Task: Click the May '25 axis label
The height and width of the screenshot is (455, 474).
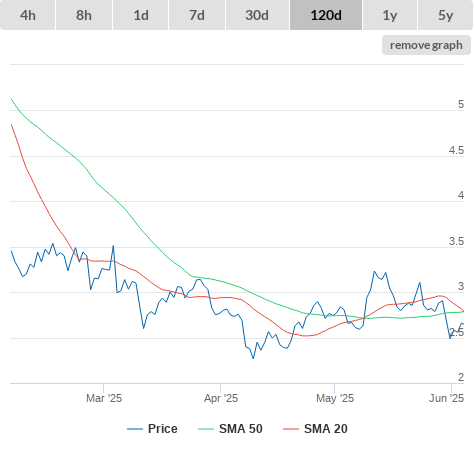Action: click(335, 398)
